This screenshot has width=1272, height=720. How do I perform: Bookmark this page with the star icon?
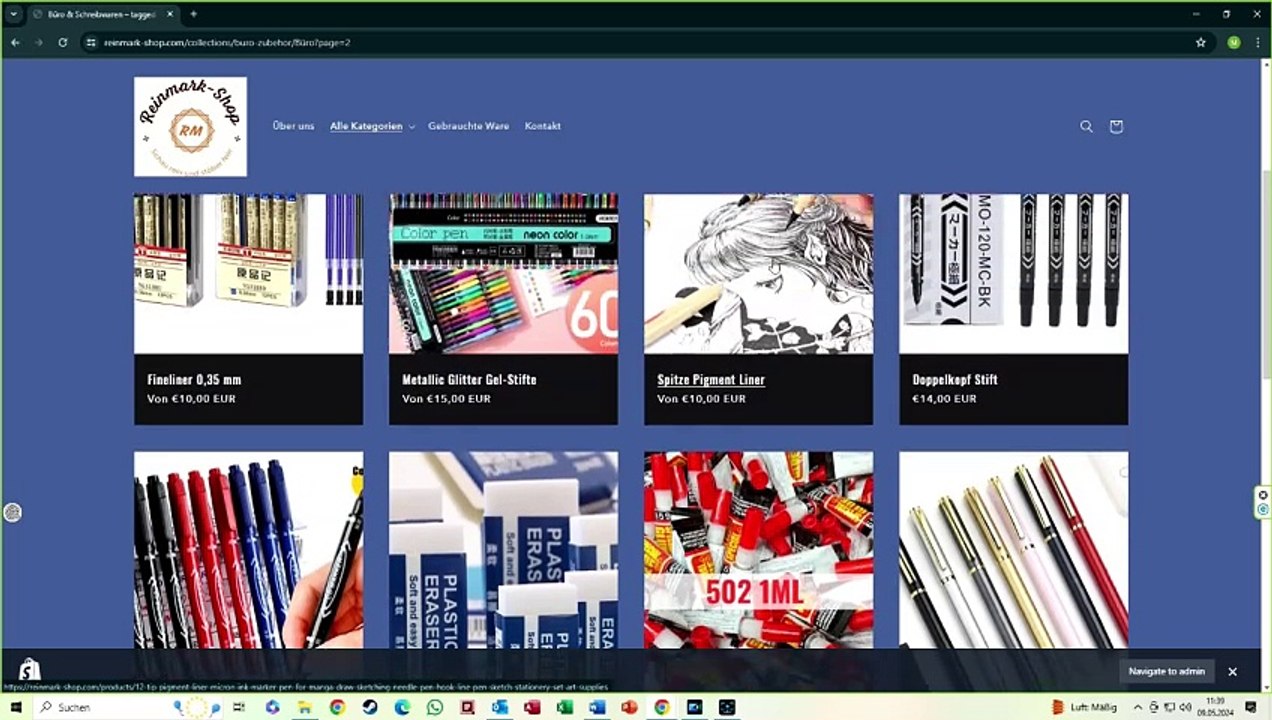[1201, 42]
